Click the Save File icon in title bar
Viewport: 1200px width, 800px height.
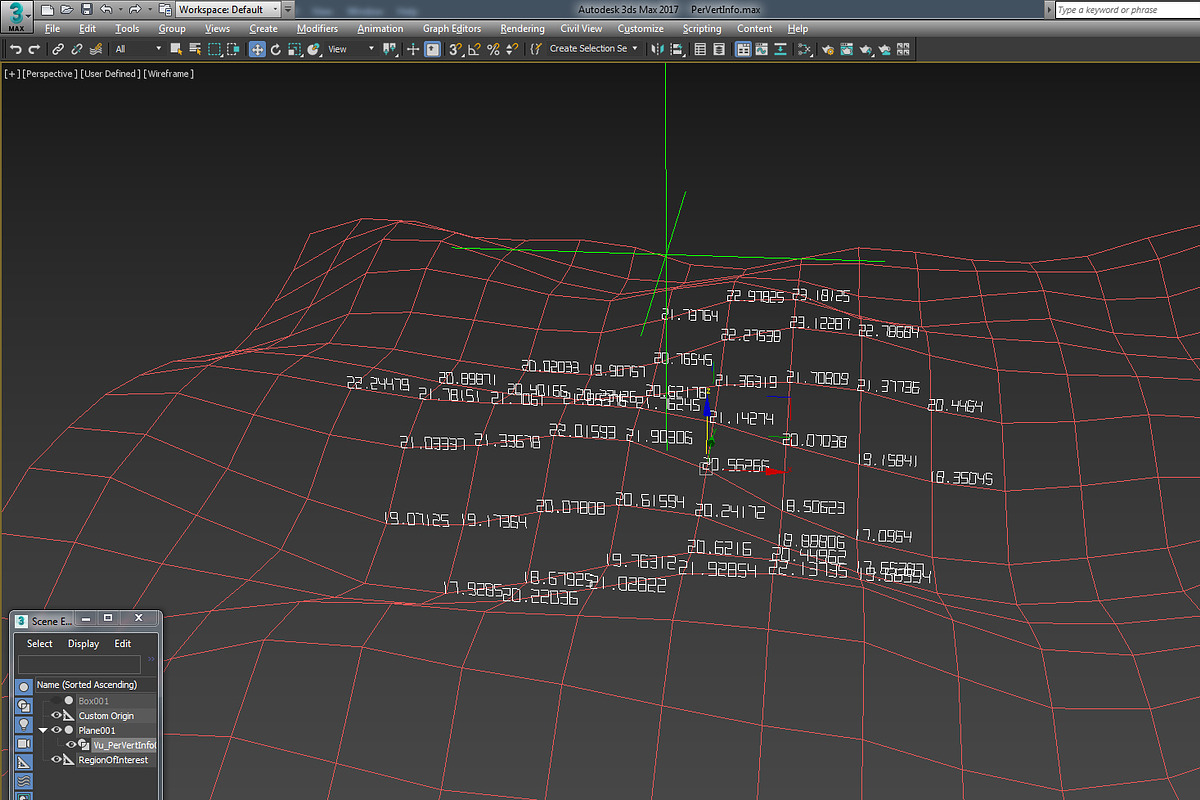[85, 10]
